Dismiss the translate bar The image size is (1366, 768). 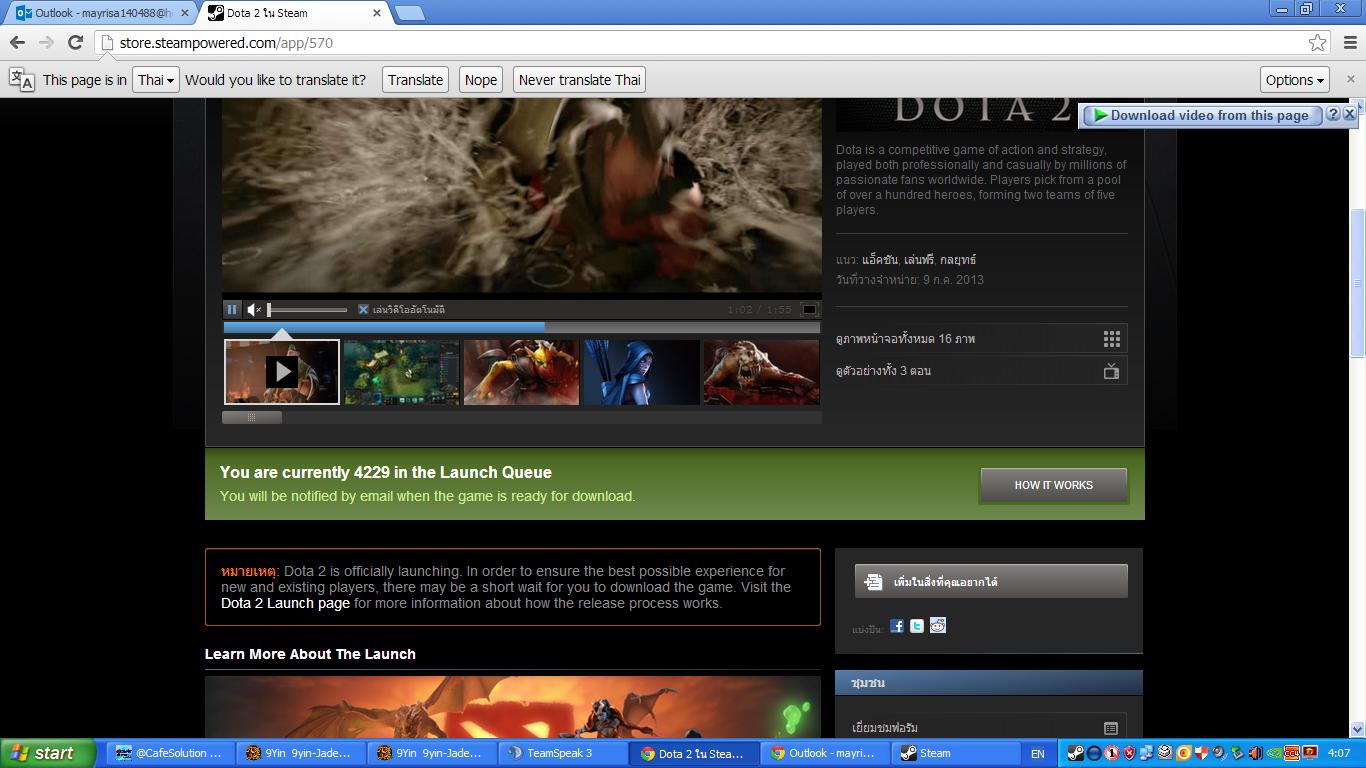click(1351, 79)
